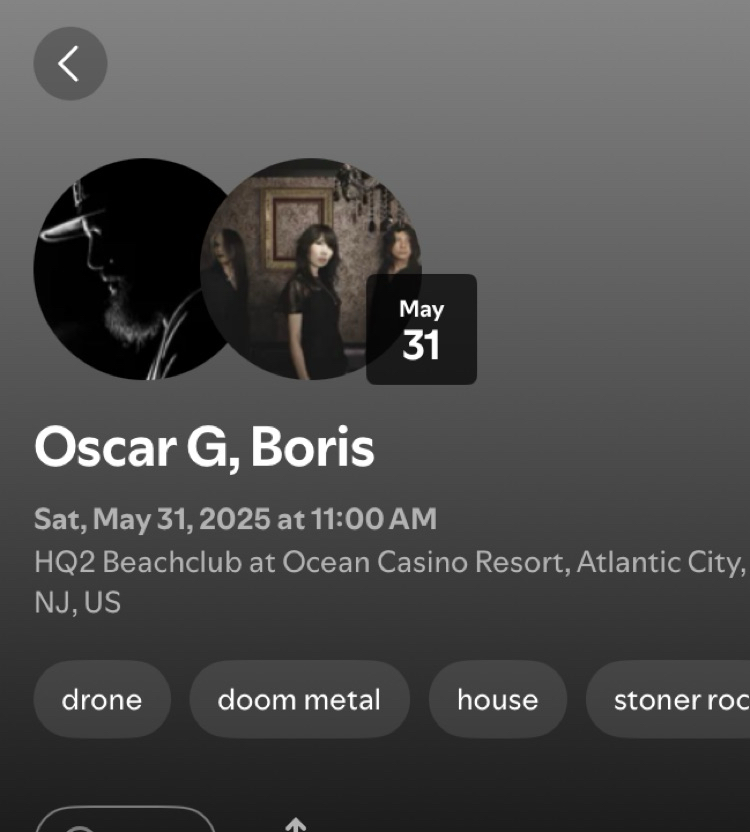Tap the "May" month label in badge
Viewport: 750px width, 832px height.
click(x=421, y=309)
